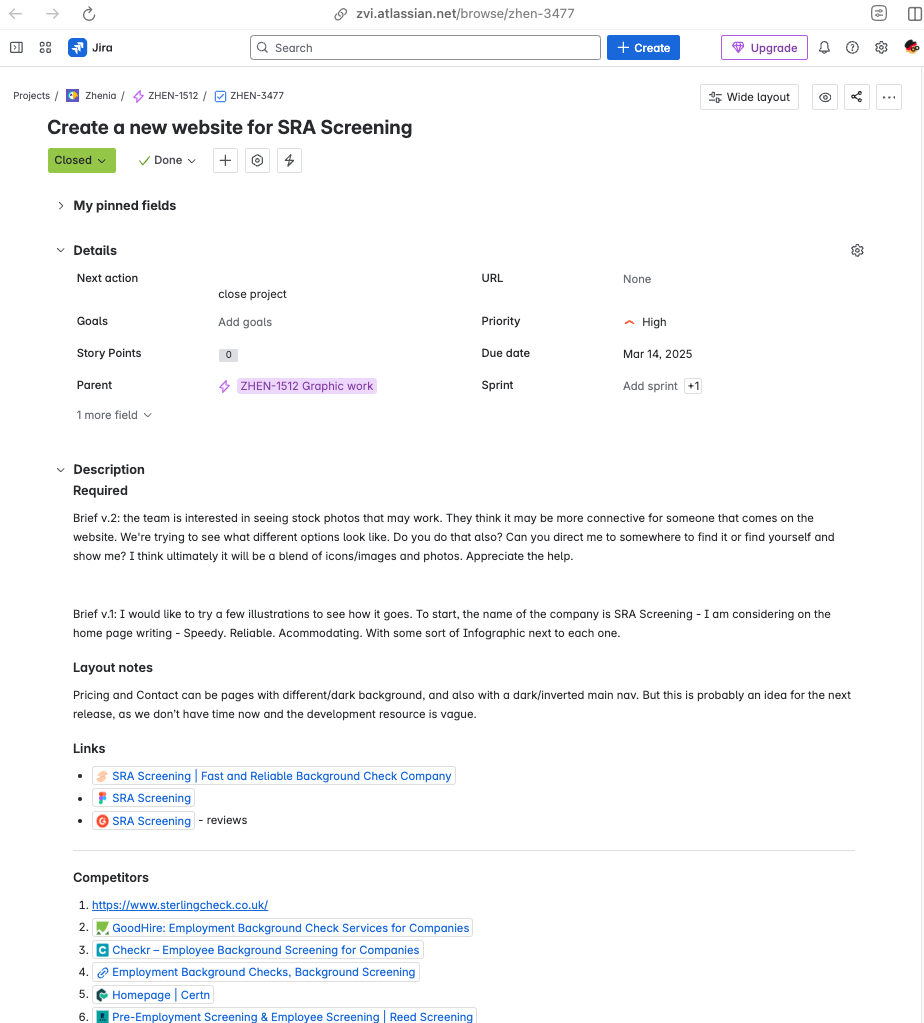
Task: Open the user profile avatar
Action: 912,47
